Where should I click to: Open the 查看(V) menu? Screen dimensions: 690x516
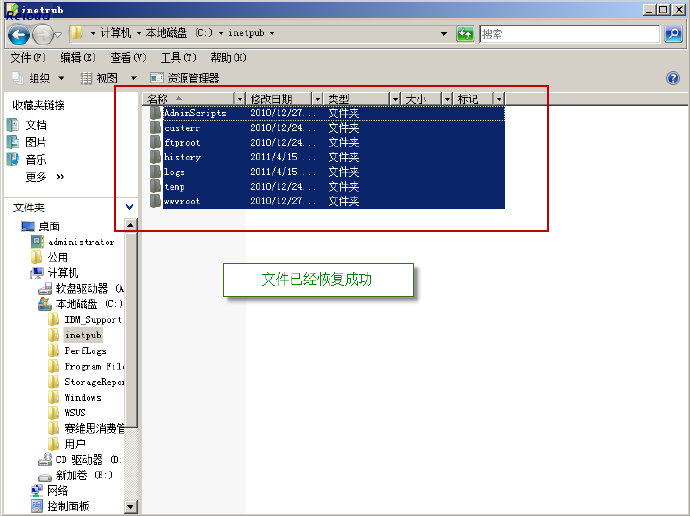pos(128,58)
